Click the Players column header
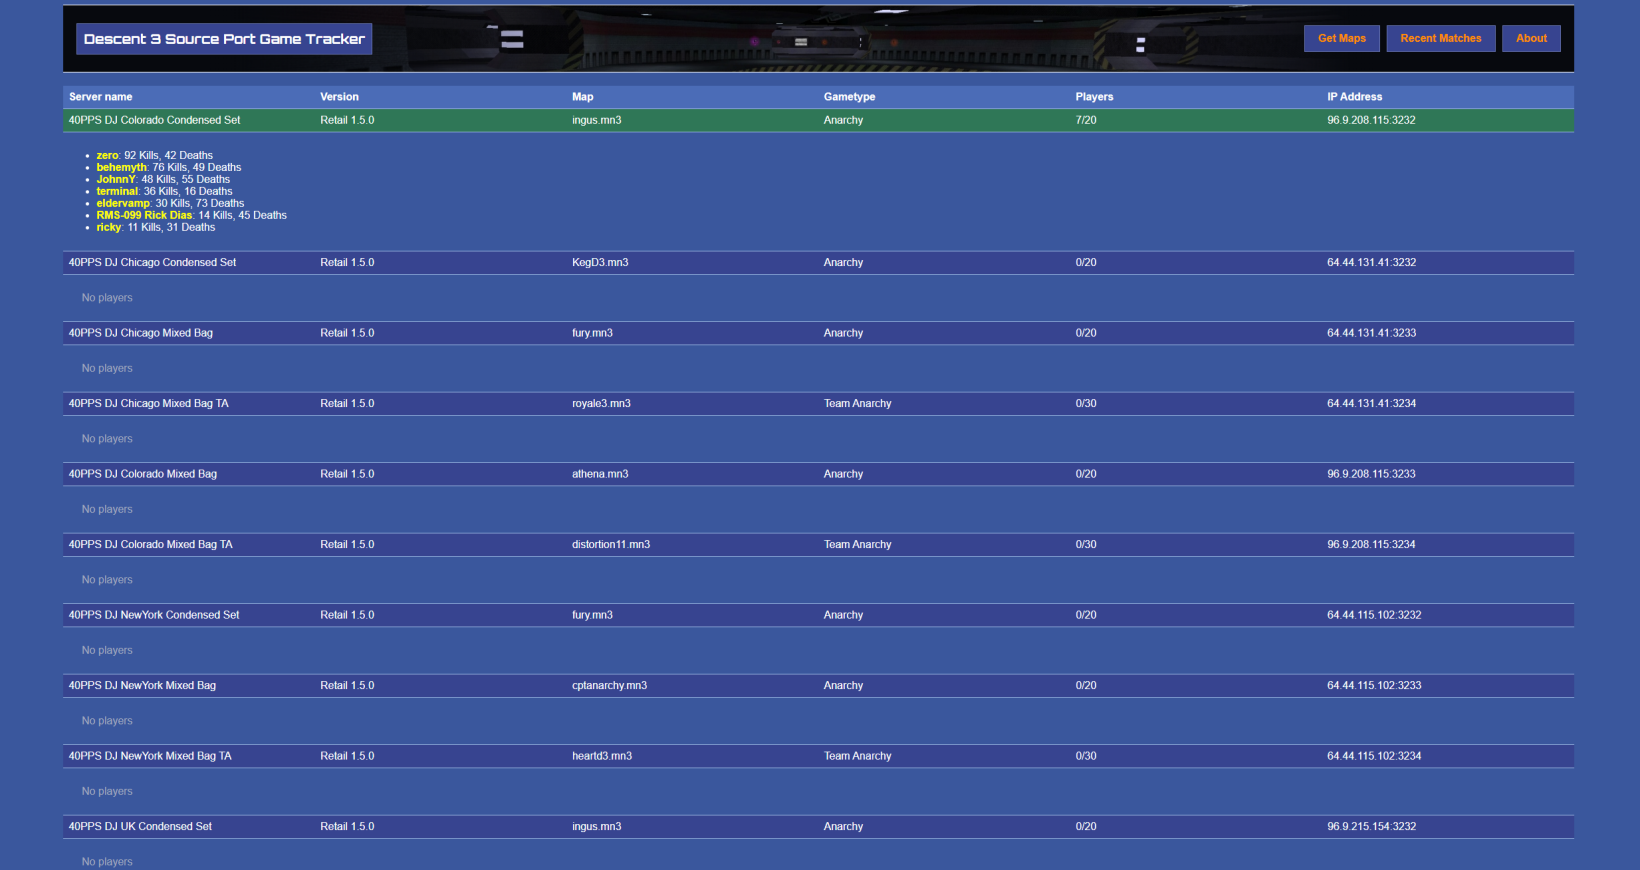1640x870 pixels. pyautogui.click(x=1094, y=97)
